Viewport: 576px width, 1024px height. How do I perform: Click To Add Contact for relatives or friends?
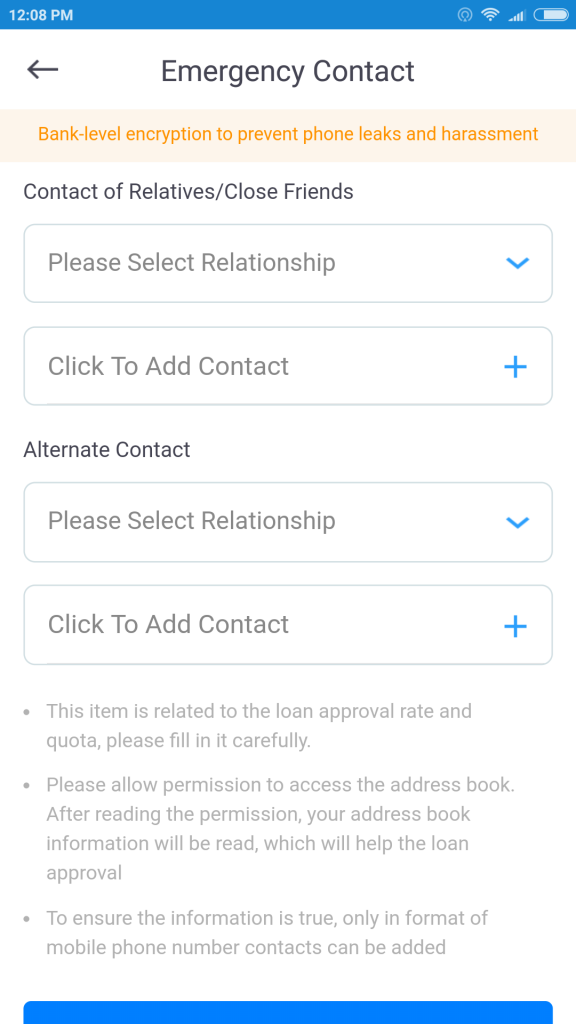(288, 366)
